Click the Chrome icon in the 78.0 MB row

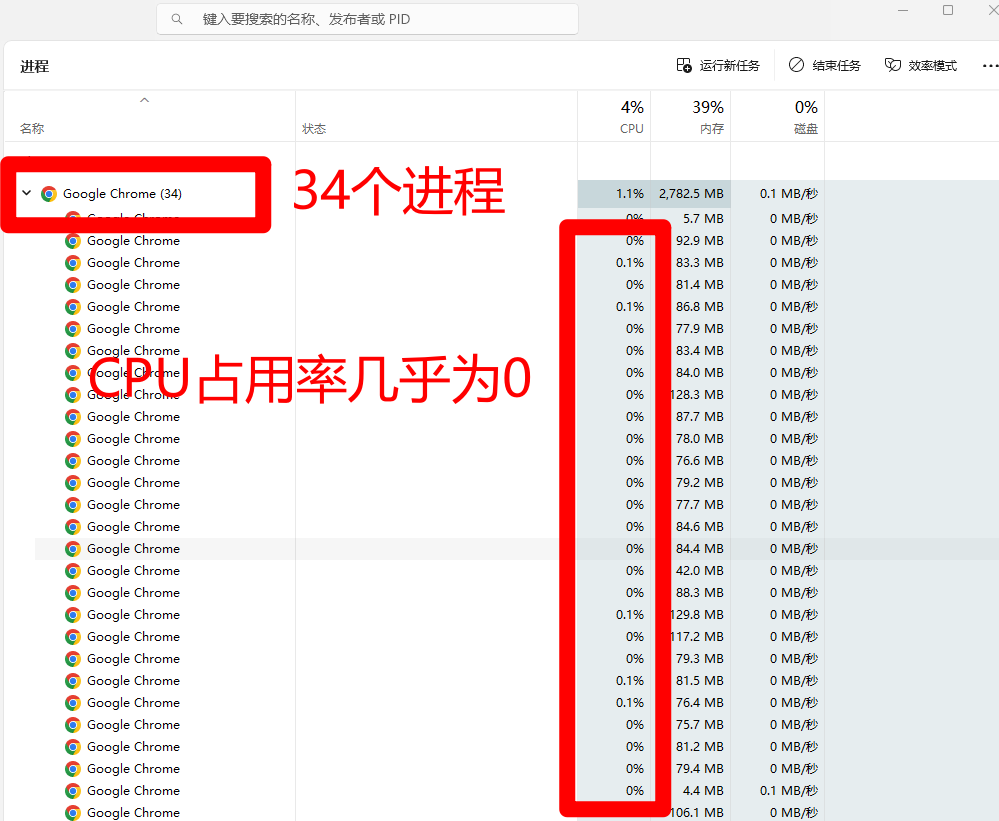73,439
